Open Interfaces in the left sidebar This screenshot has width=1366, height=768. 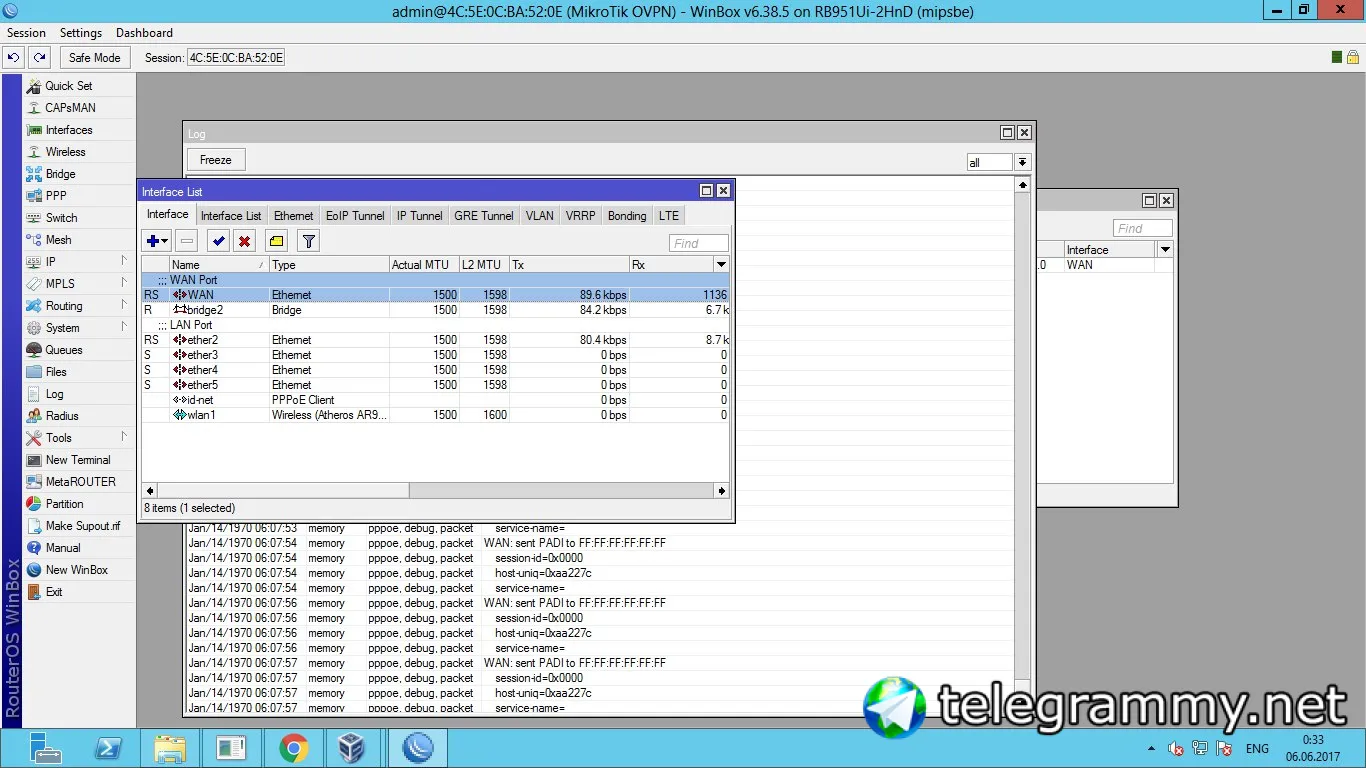tap(68, 130)
